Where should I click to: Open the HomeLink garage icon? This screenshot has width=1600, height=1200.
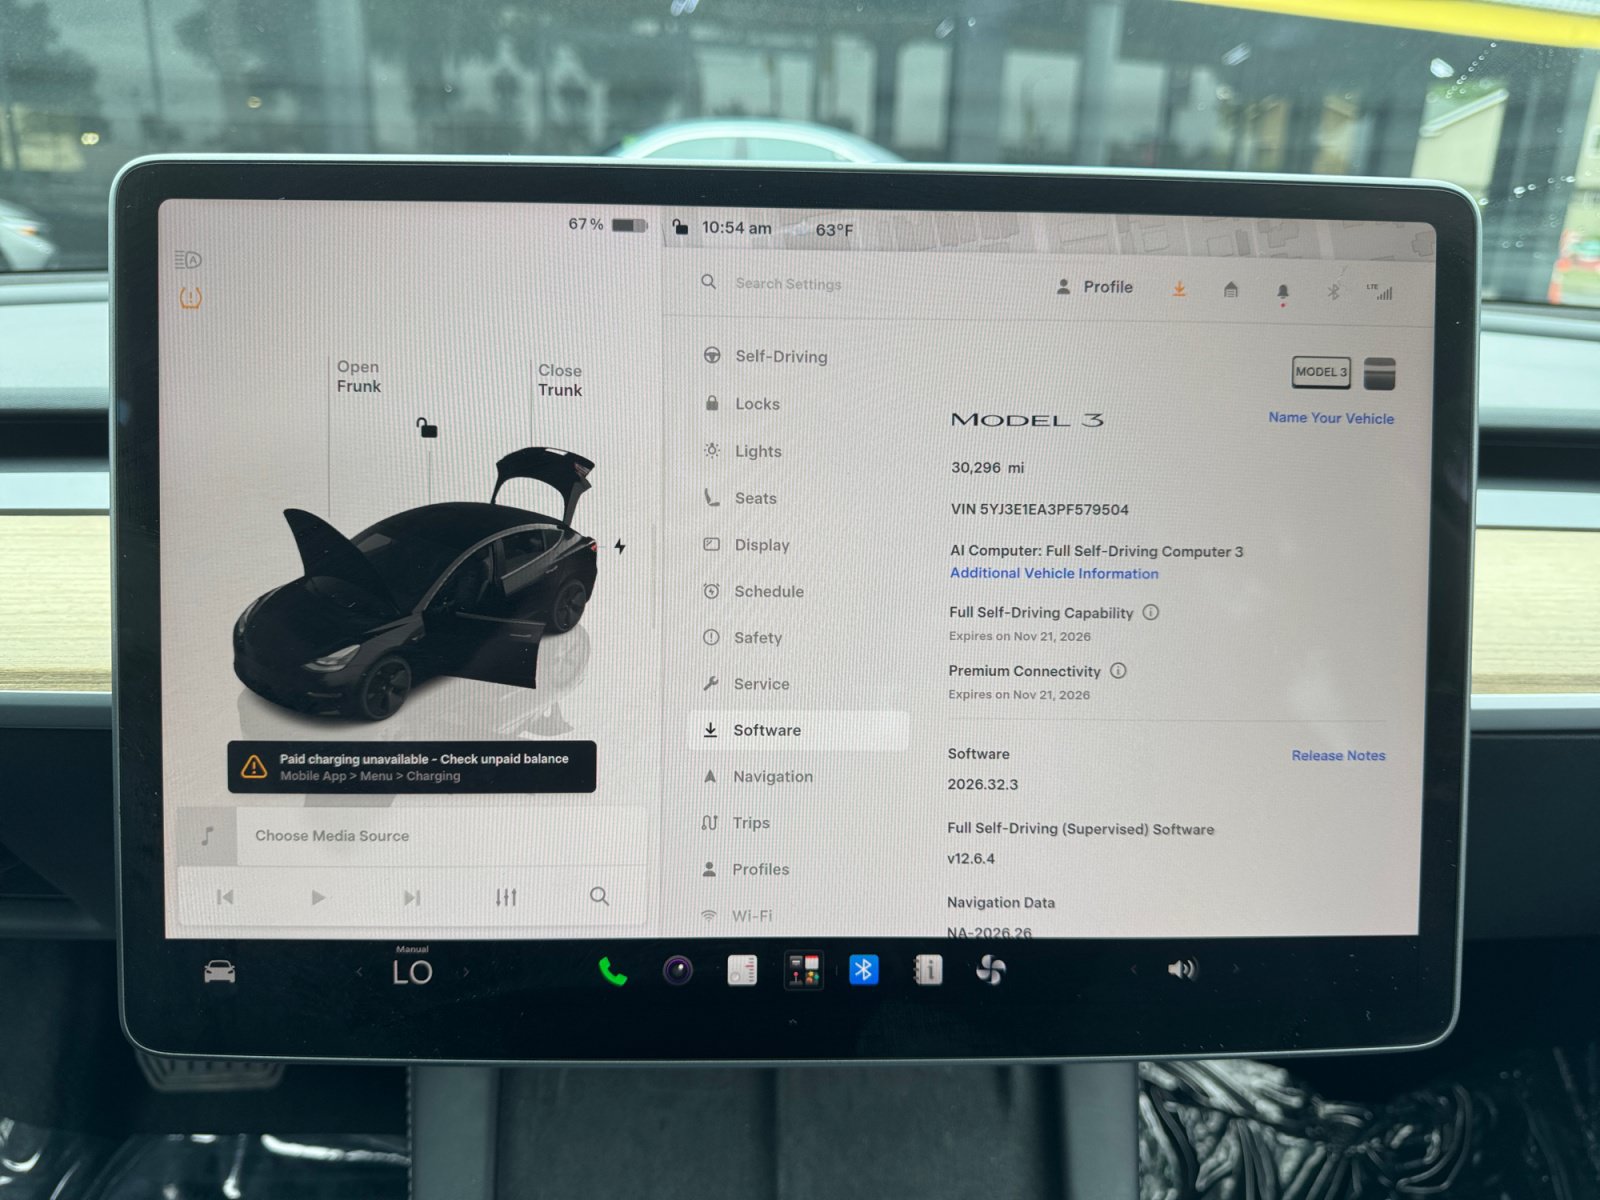(1231, 290)
